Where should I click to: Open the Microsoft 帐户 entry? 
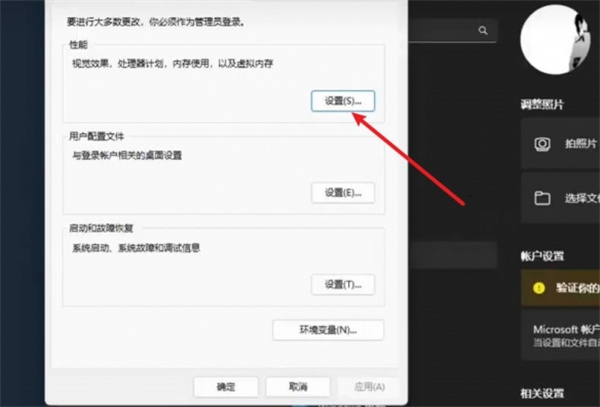click(560, 335)
